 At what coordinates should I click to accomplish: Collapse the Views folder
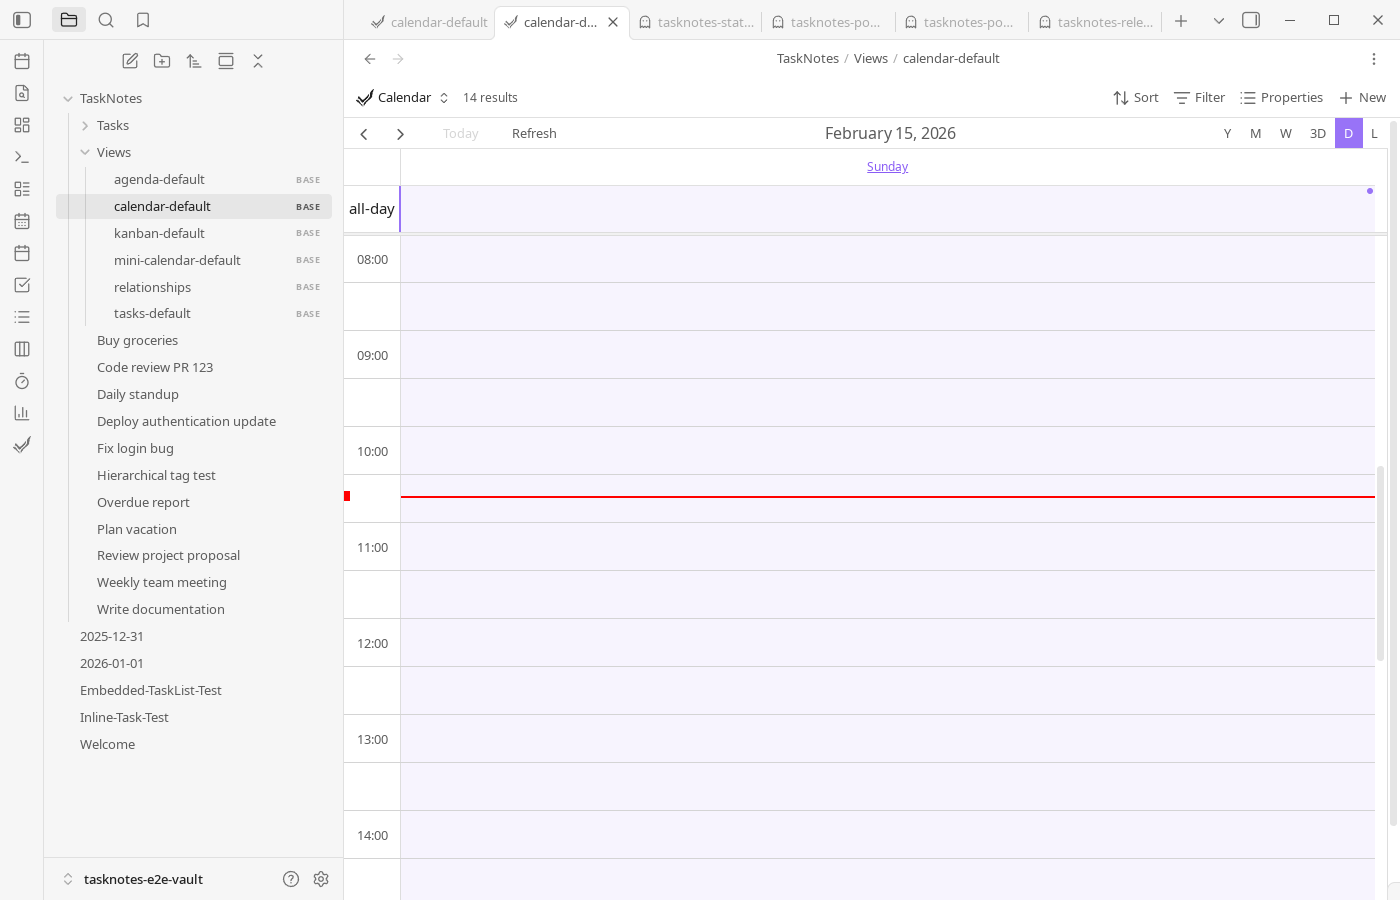pos(86,152)
